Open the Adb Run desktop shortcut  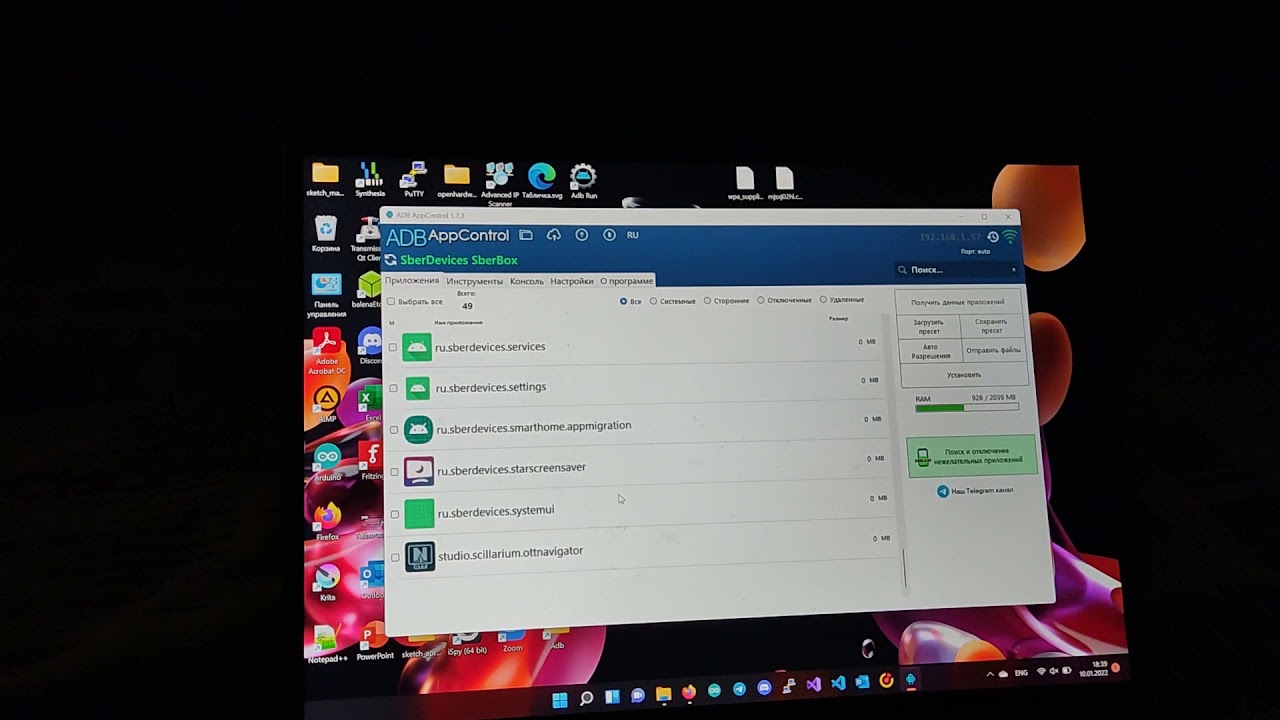583,181
